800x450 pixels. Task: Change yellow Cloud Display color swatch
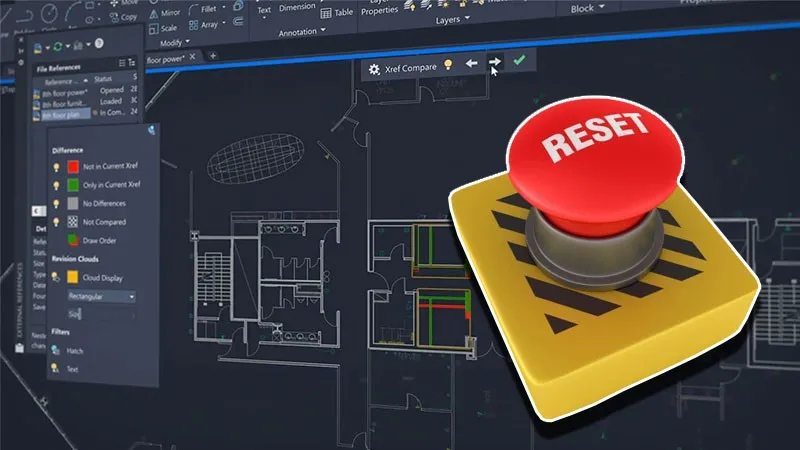[72, 277]
